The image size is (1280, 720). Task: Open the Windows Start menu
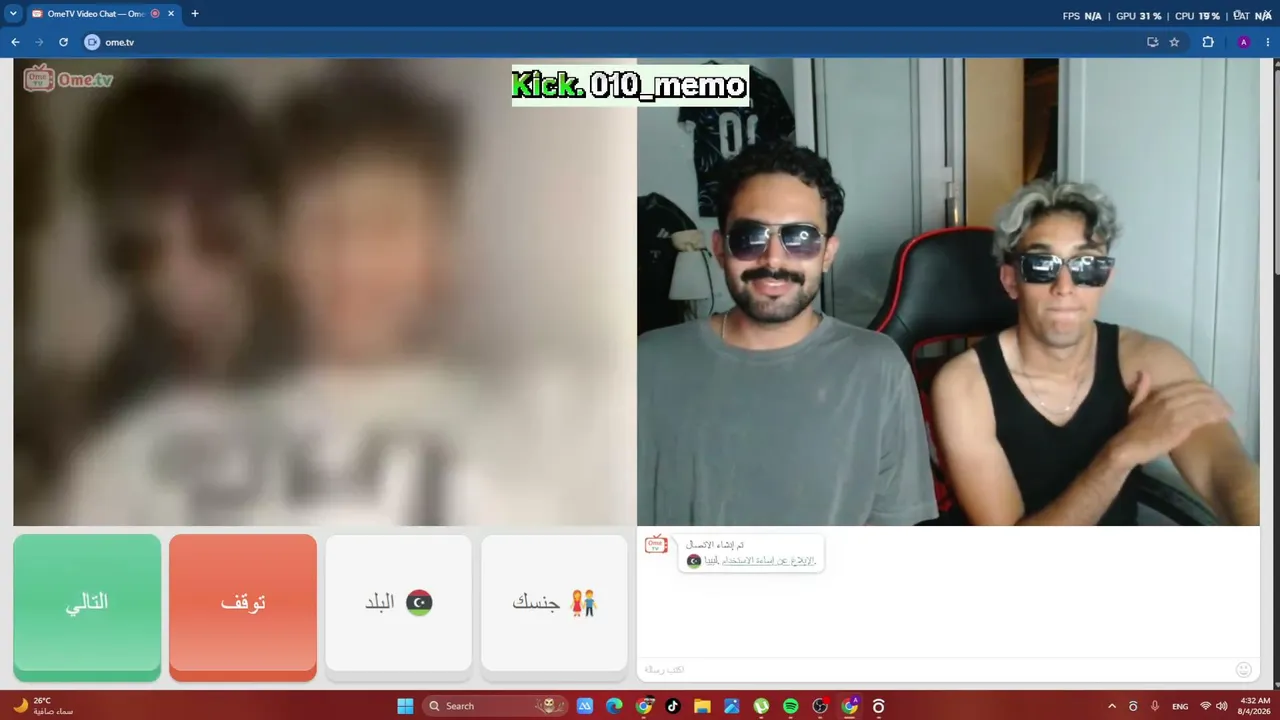tap(405, 706)
